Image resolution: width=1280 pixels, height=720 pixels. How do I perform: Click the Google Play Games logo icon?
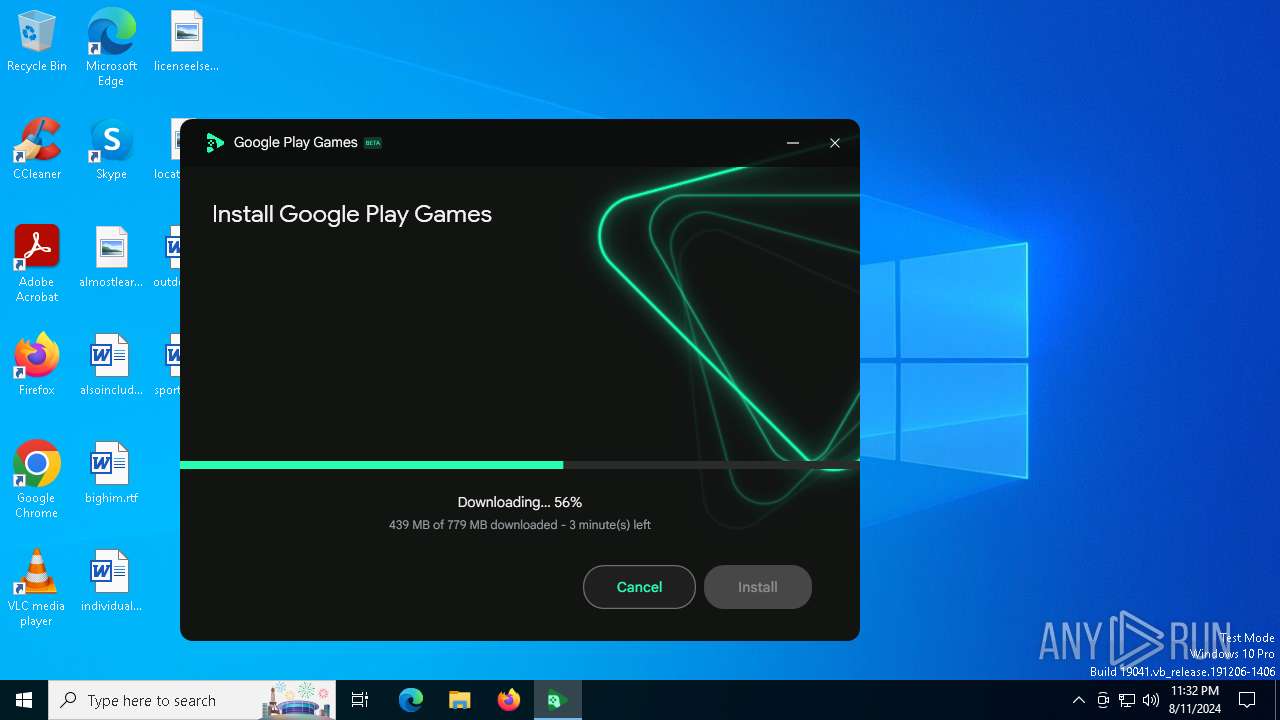coord(214,143)
